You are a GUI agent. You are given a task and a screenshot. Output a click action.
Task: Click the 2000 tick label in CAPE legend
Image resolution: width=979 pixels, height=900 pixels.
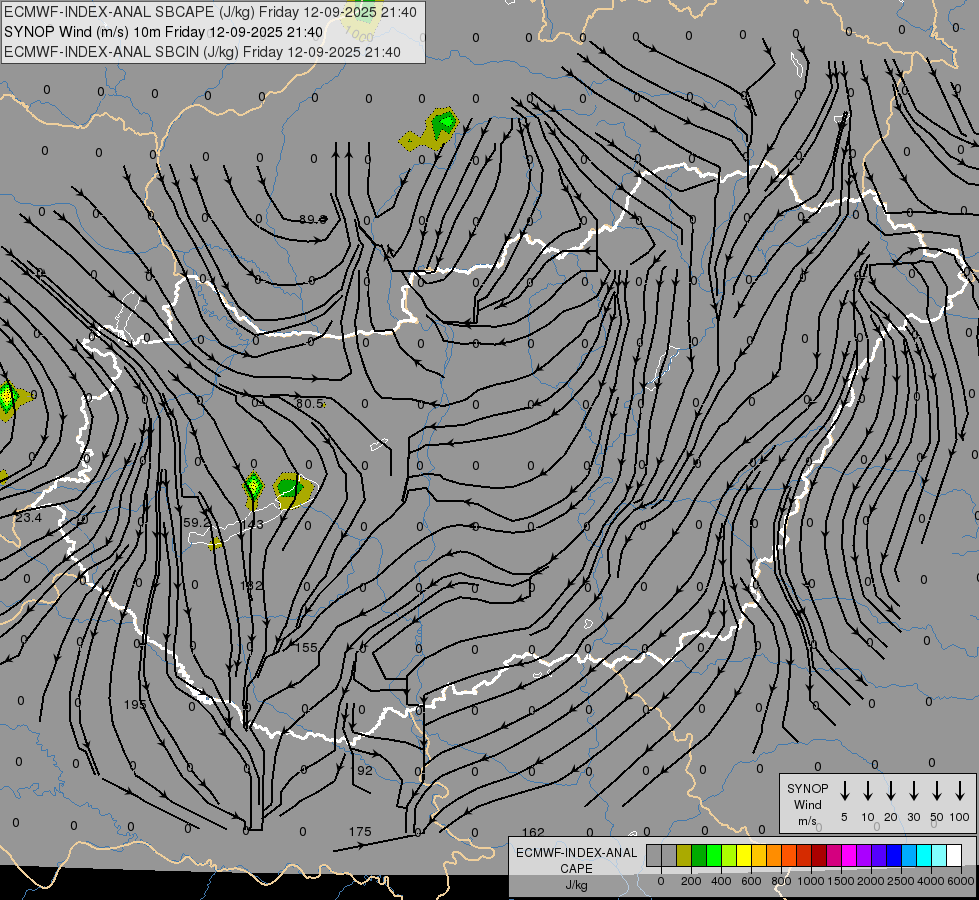click(x=871, y=881)
